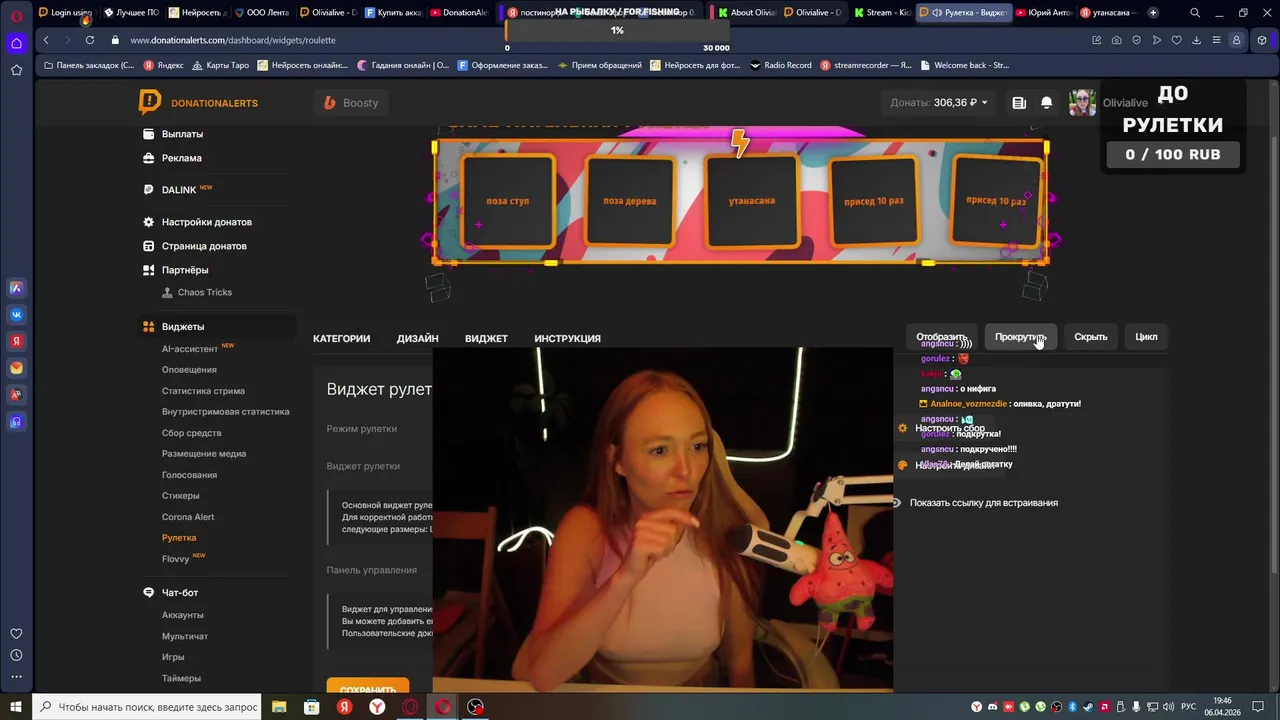Open the Chaos Tricks partner link
Viewport: 1280px width, 720px height.
(204, 292)
